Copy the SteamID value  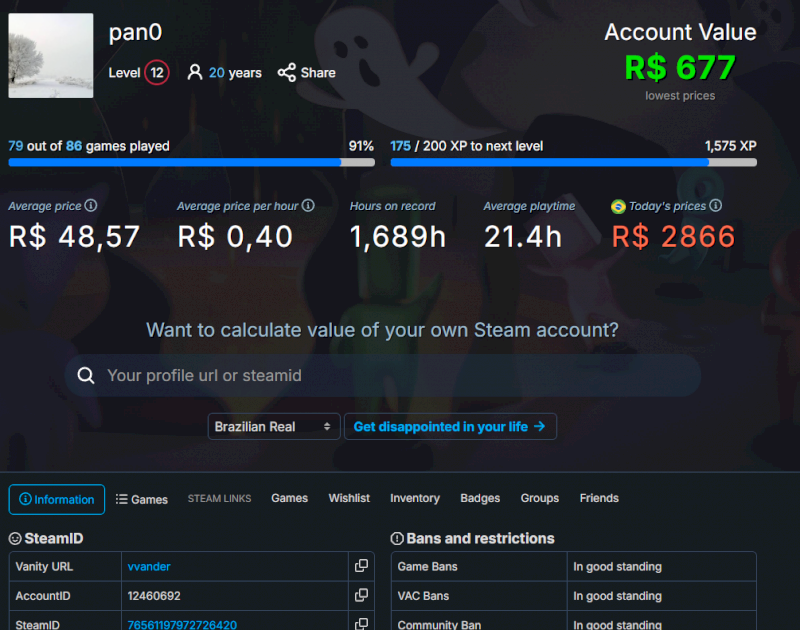tap(361, 623)
